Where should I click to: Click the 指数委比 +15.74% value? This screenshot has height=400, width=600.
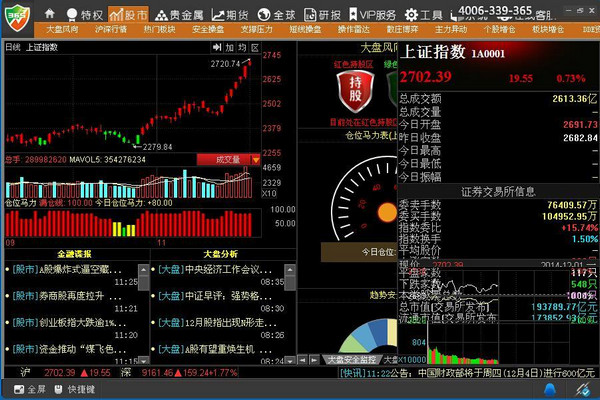point(579,228)
